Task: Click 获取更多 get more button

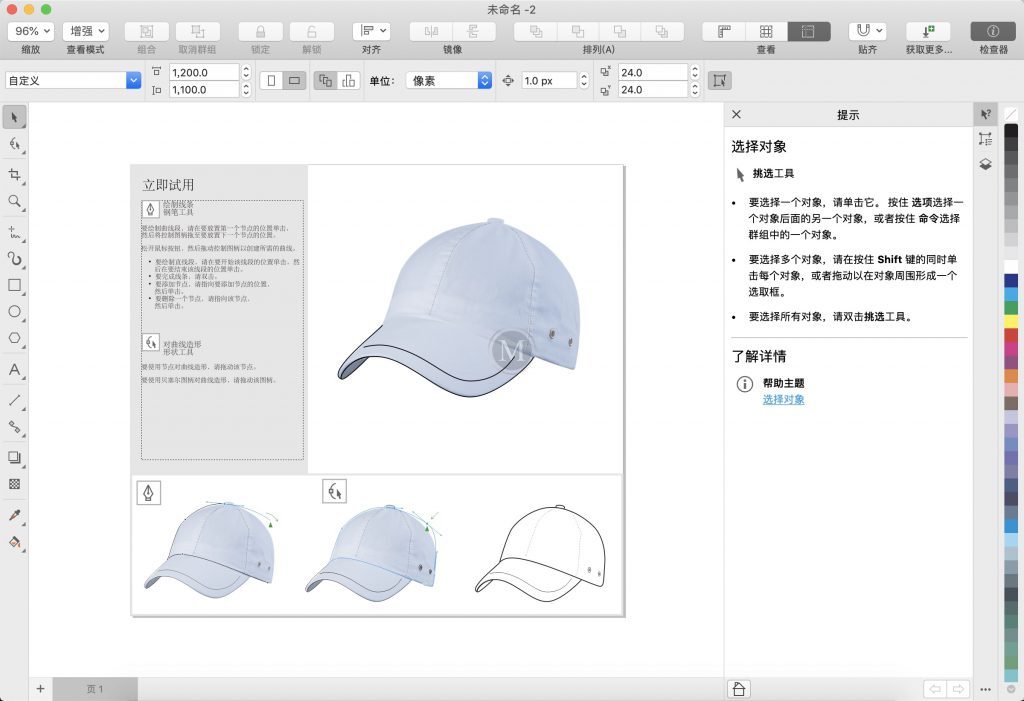Action: 927,32
